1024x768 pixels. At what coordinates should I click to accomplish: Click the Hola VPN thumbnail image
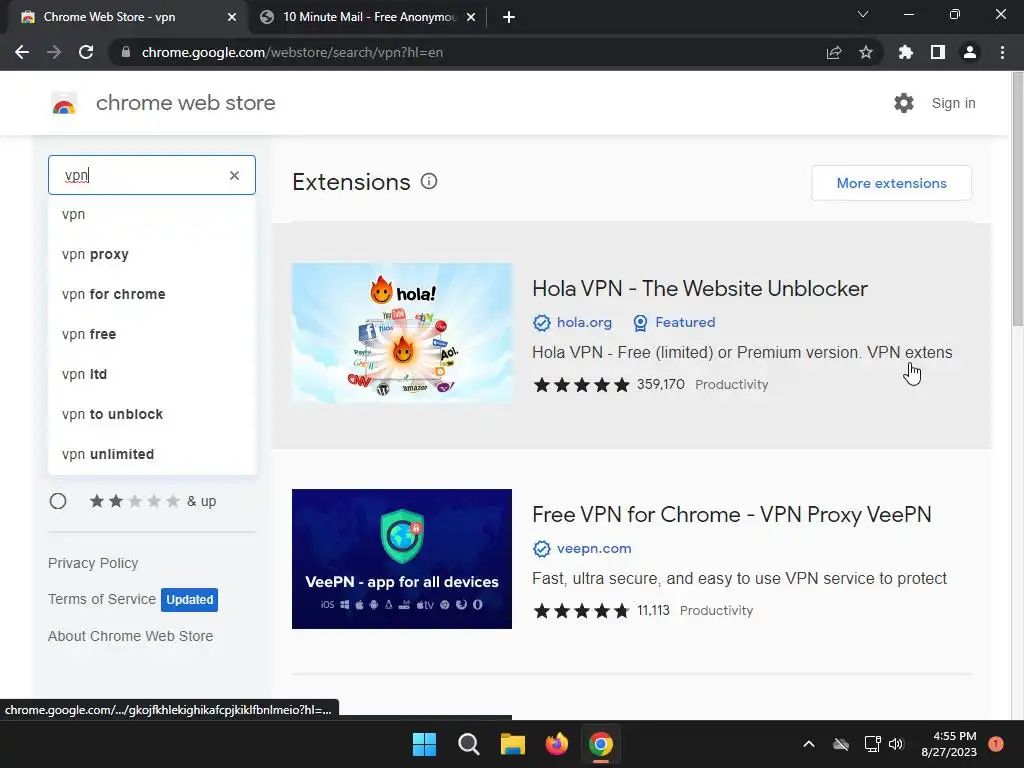coord(402,333)
